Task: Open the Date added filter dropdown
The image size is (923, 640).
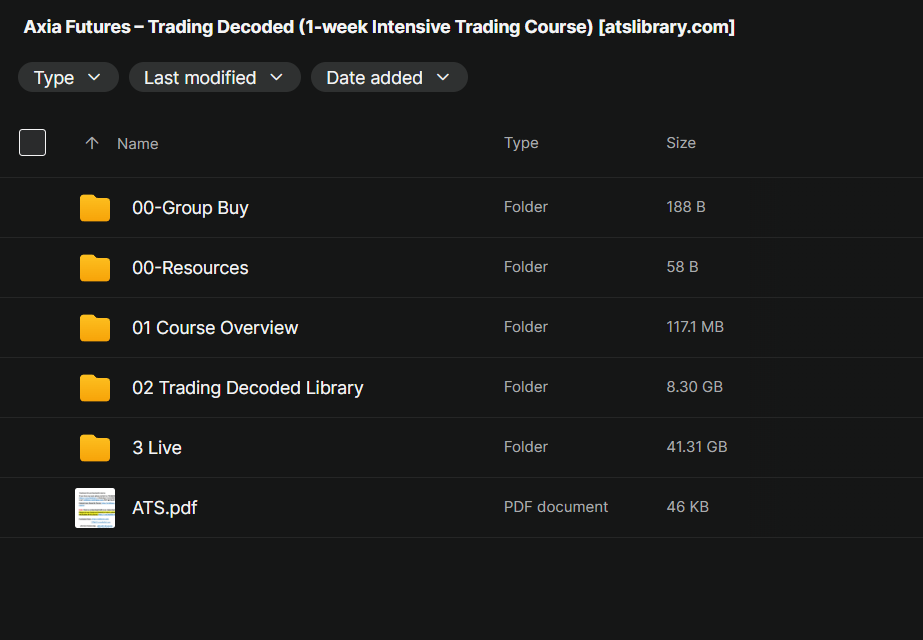Action: 389,77
